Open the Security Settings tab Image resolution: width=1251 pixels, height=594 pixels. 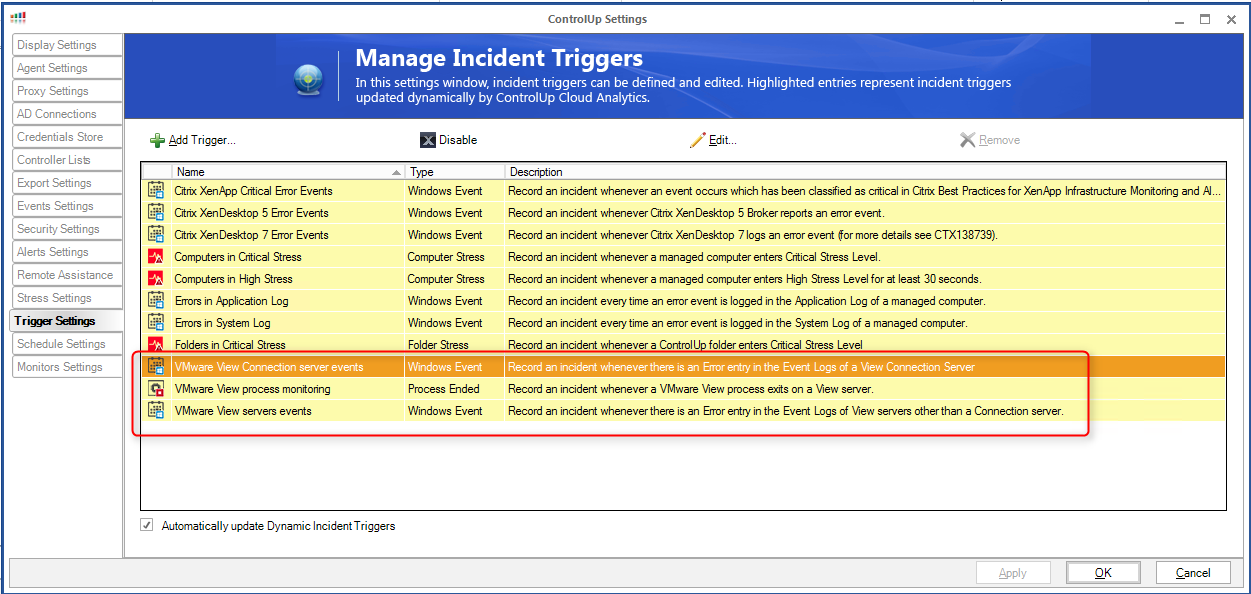coord(67,229)
